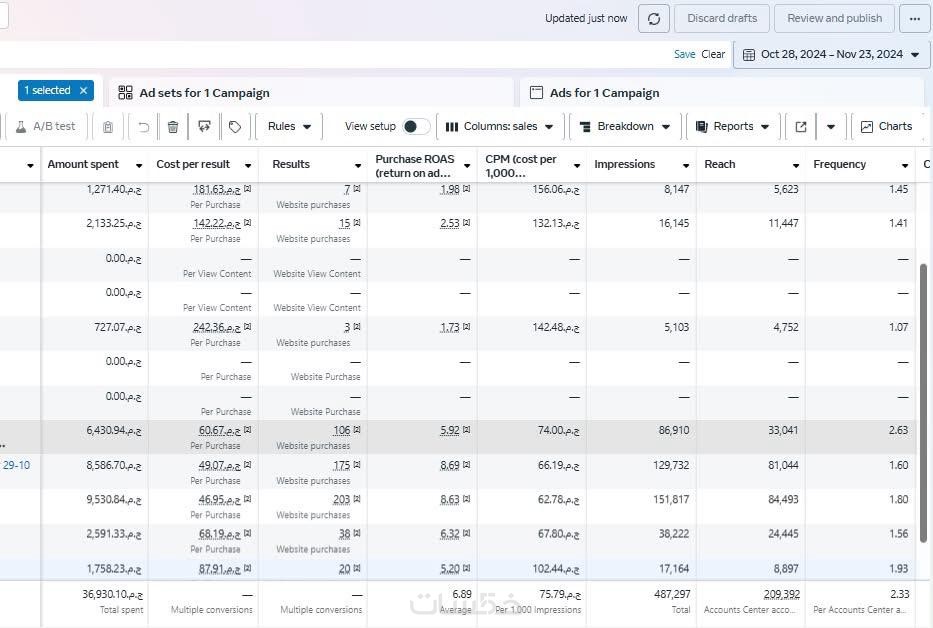This screenshot has height=628, width=933.
Task: Click info icon next to 106 results
Action: tap(357, 430)
